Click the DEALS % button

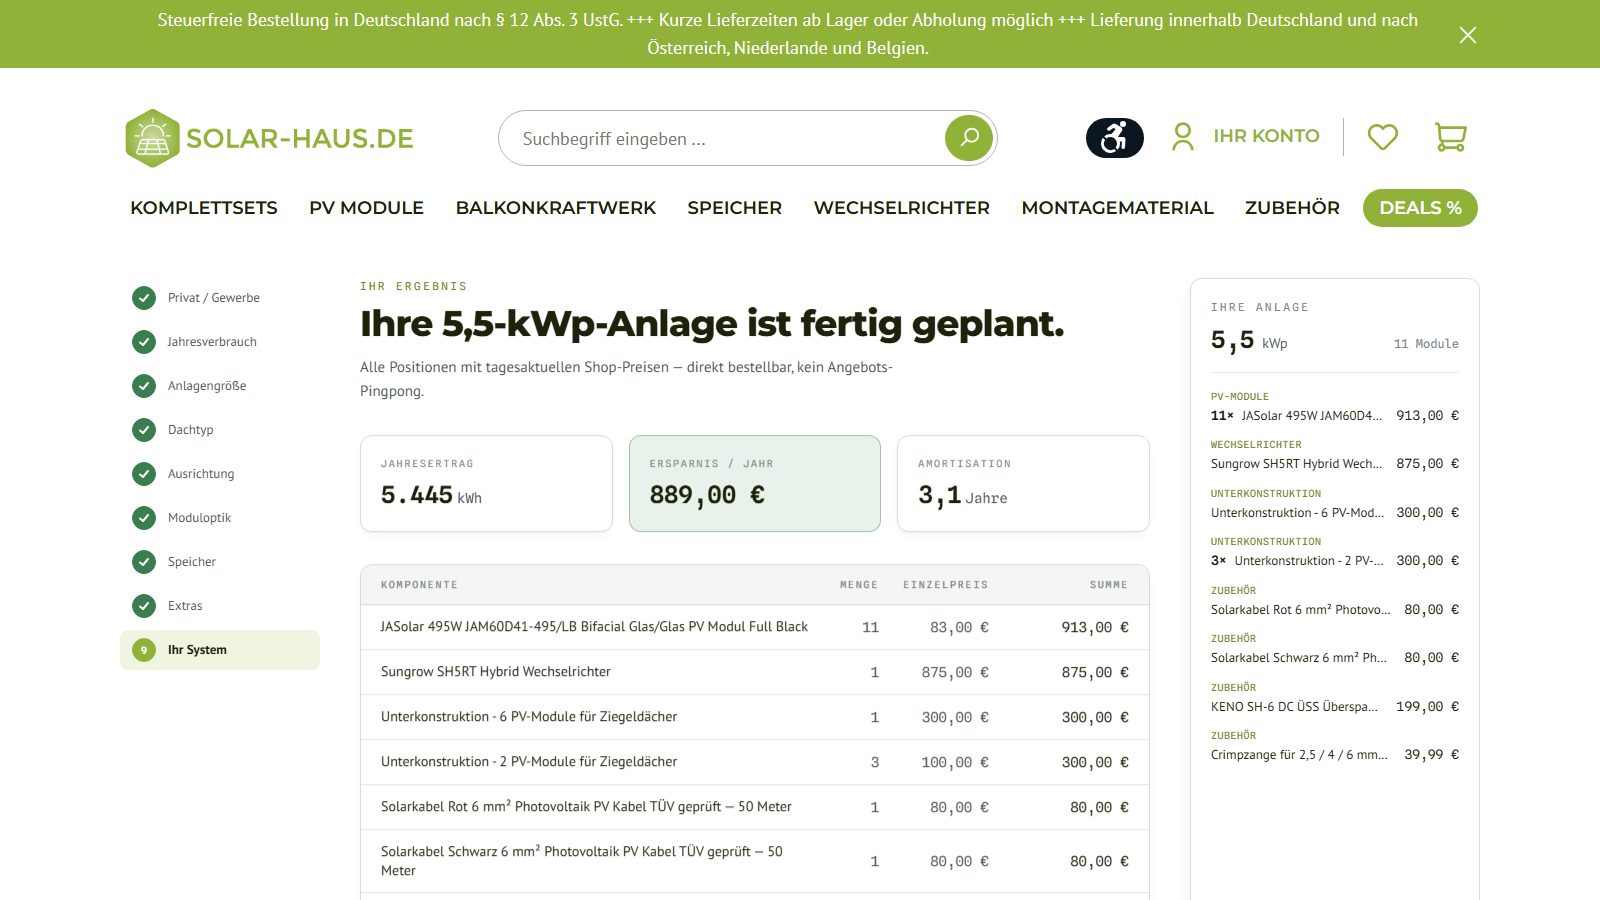point(1420,208)
